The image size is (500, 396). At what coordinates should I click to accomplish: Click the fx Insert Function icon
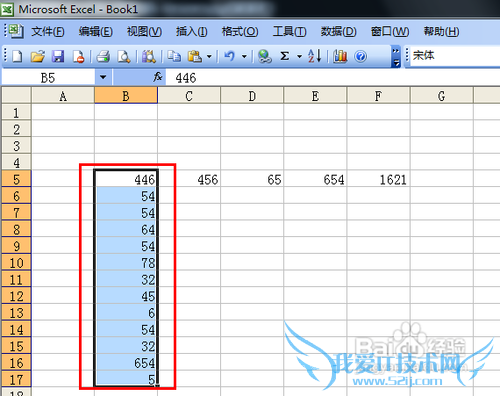[x=158, y=77]
